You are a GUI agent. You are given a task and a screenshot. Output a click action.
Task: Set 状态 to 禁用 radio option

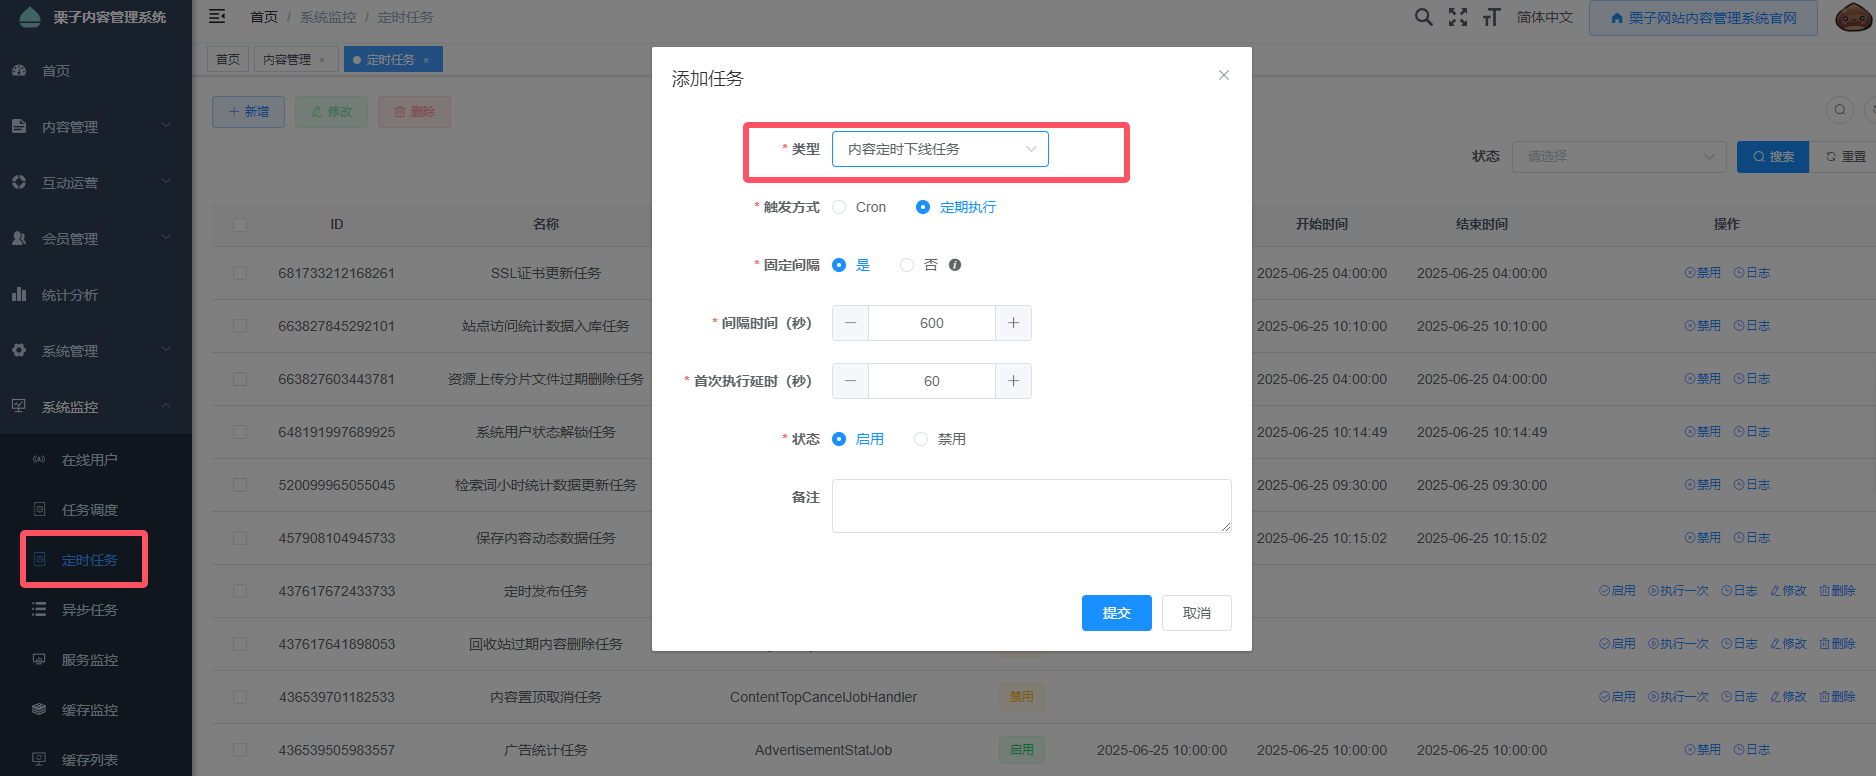921,439
